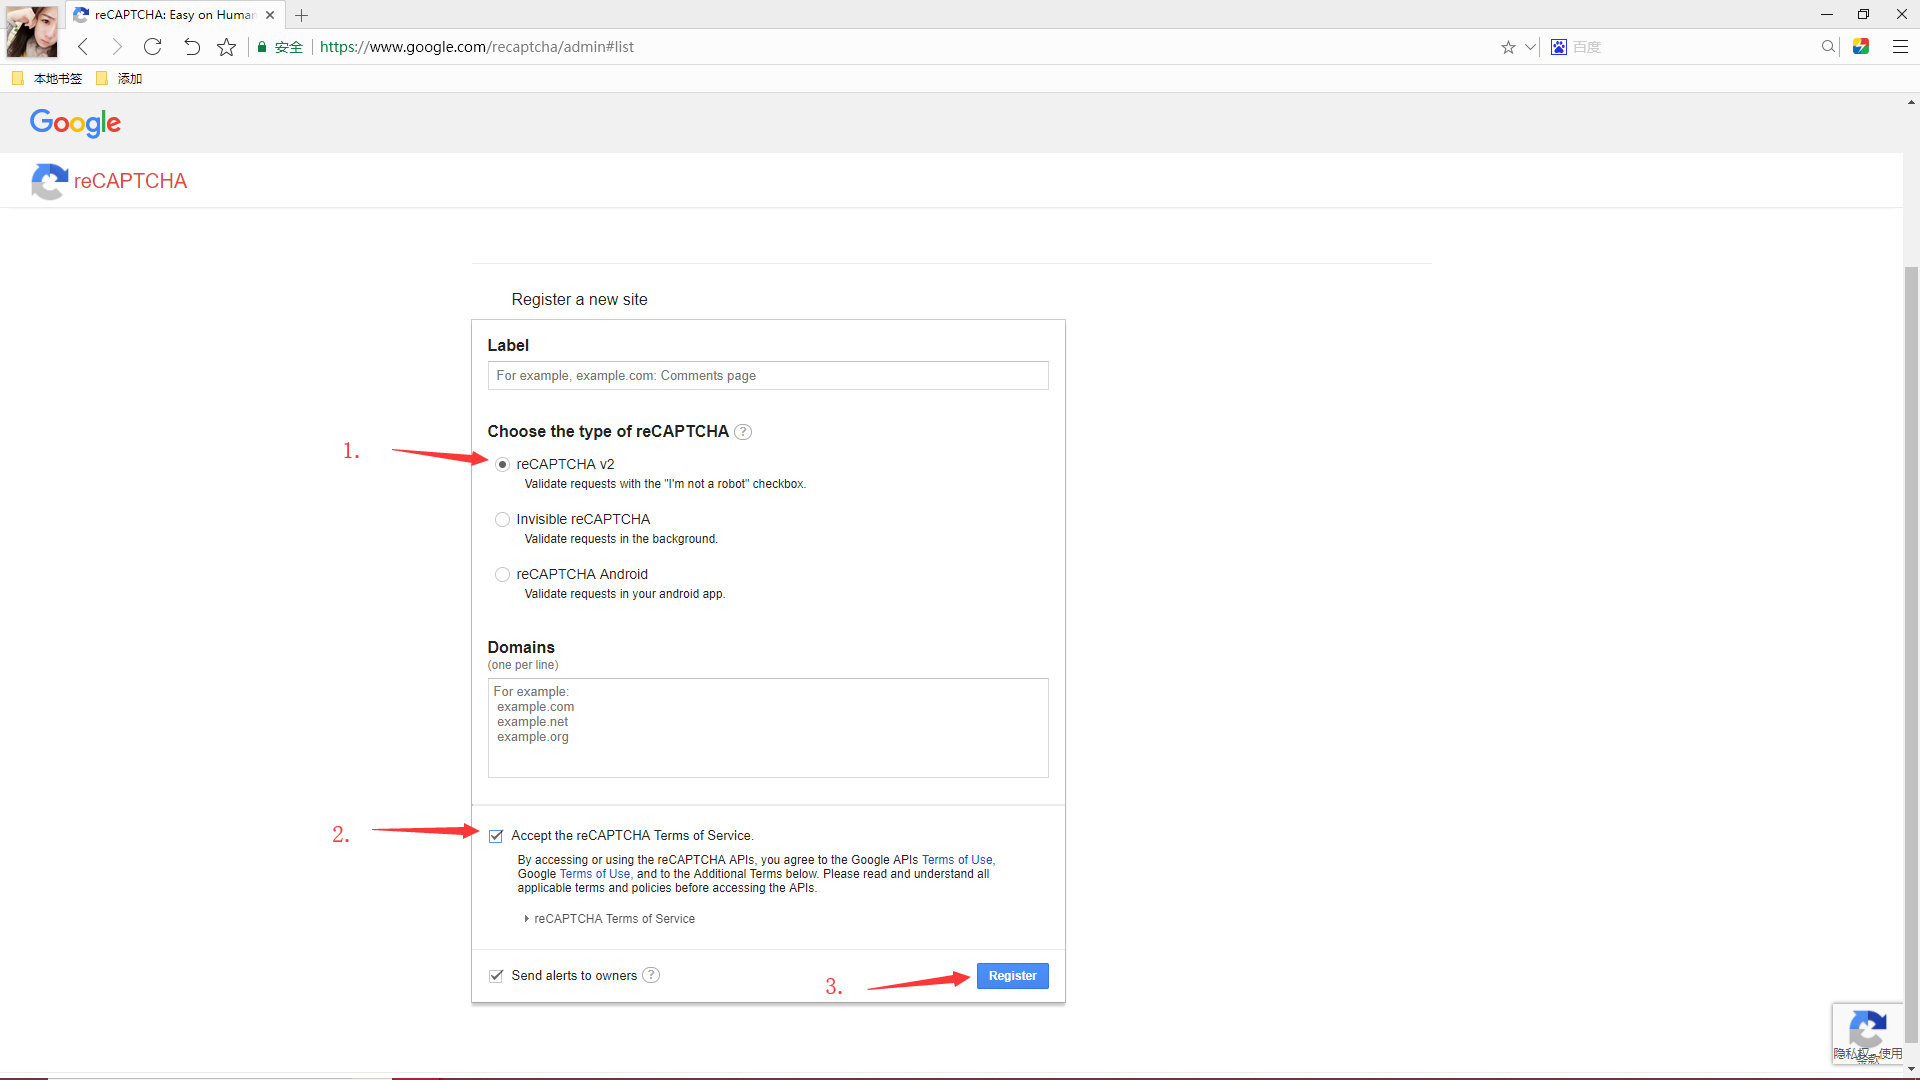Expand reCAPTCHA Terms of Service section

[610, 919]
